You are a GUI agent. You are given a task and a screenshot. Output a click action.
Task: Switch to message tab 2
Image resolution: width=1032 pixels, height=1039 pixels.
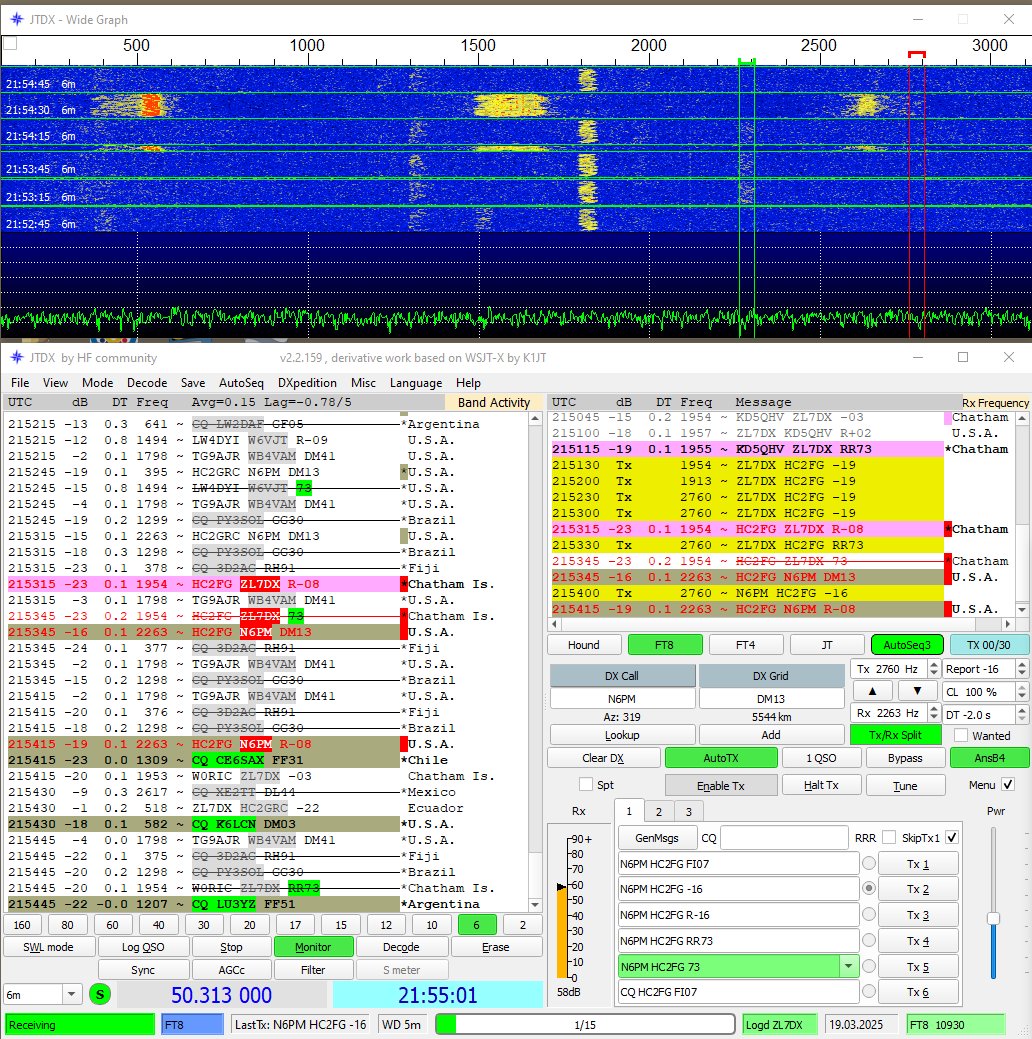[x=658, y=811]
